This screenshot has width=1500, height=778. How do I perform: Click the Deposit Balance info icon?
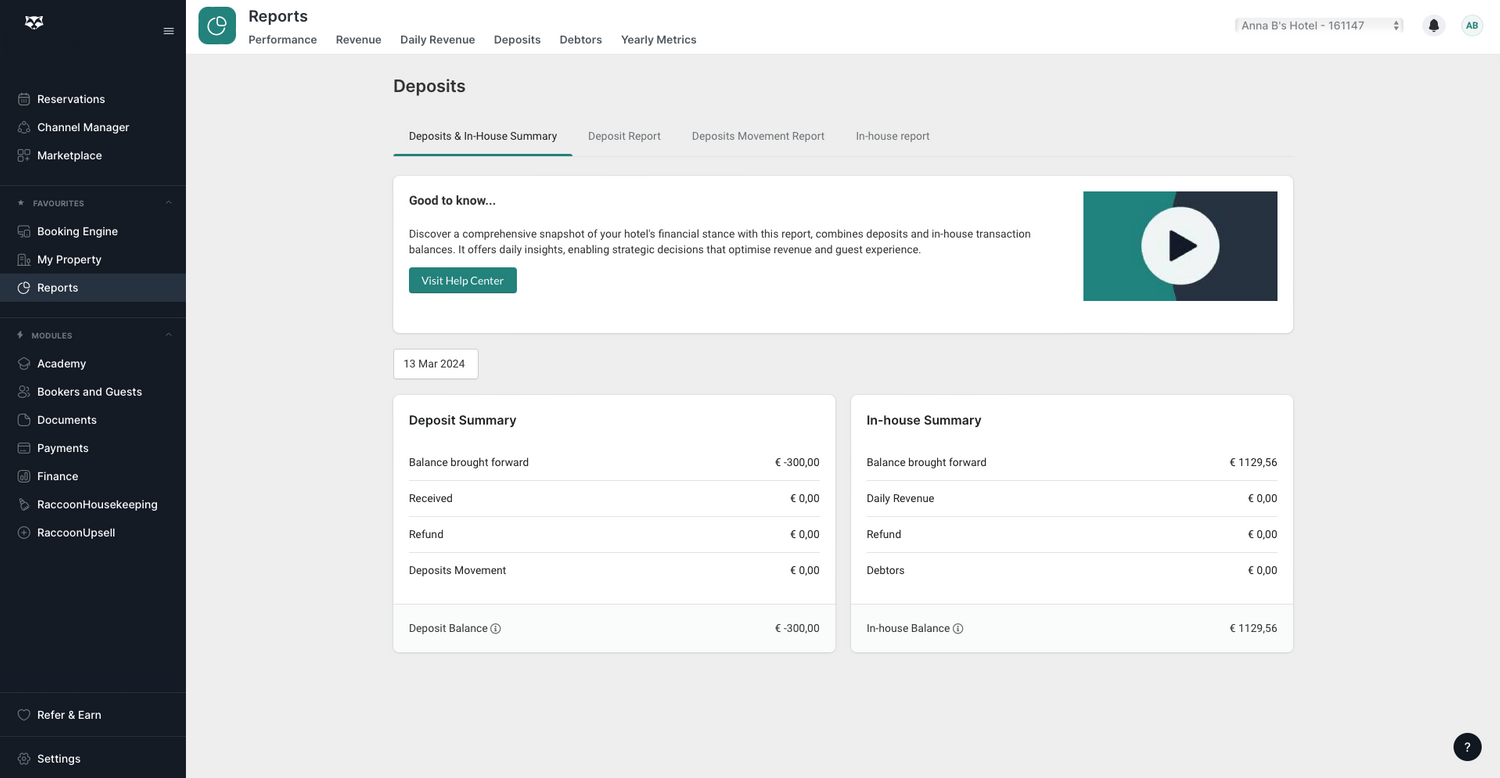click(x=496, y=629)
